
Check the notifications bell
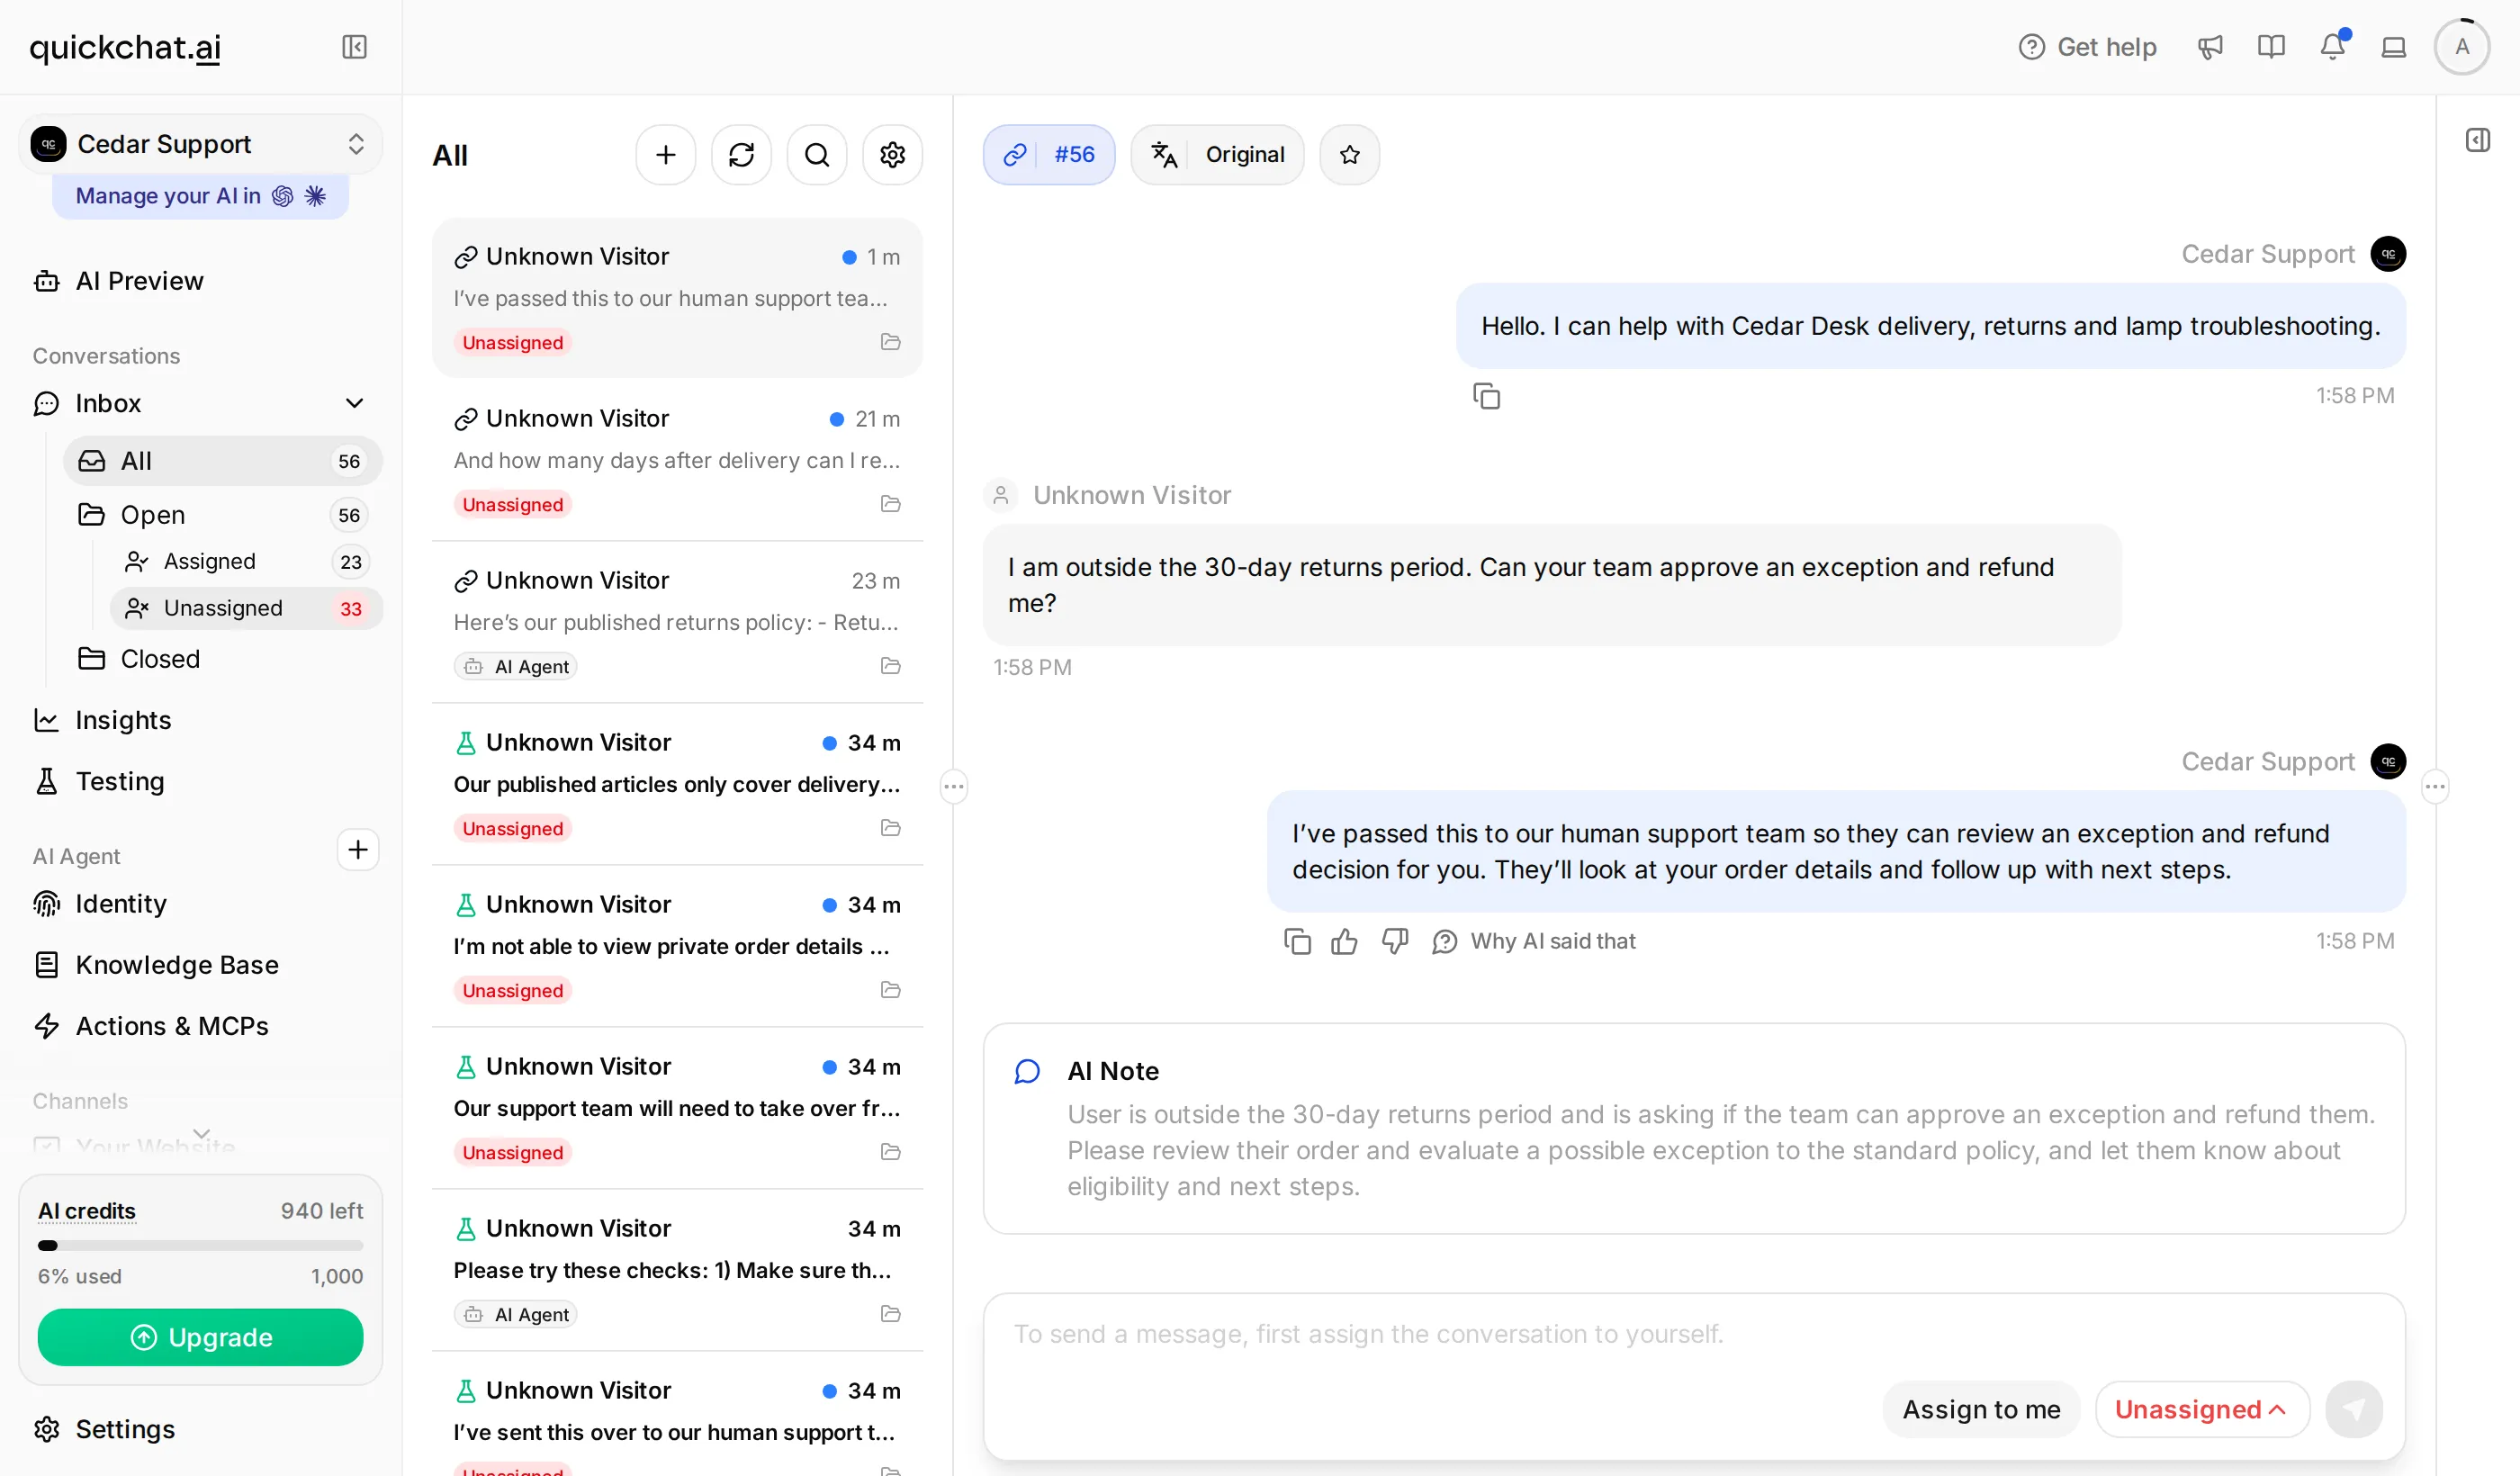2333,47
